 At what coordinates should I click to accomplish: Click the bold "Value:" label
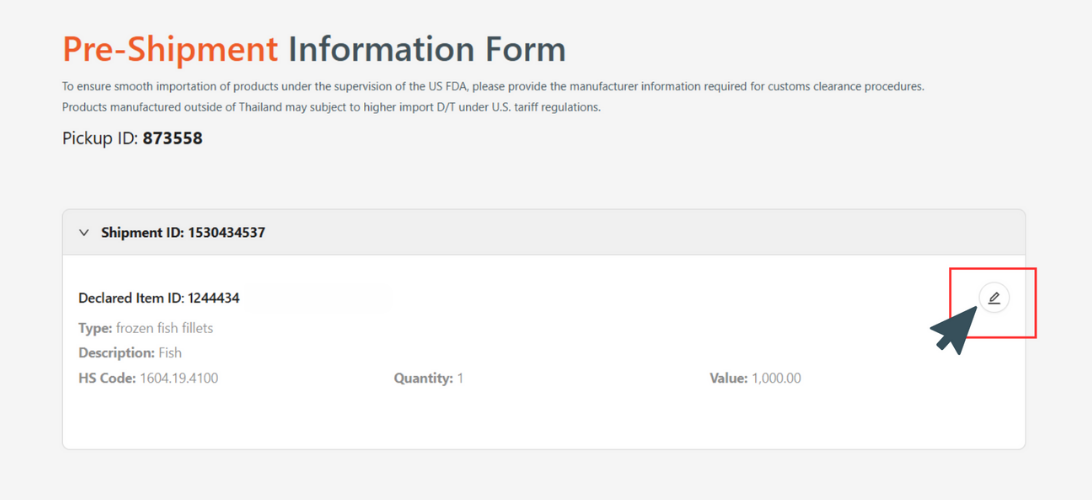click(x=728, y=378)
